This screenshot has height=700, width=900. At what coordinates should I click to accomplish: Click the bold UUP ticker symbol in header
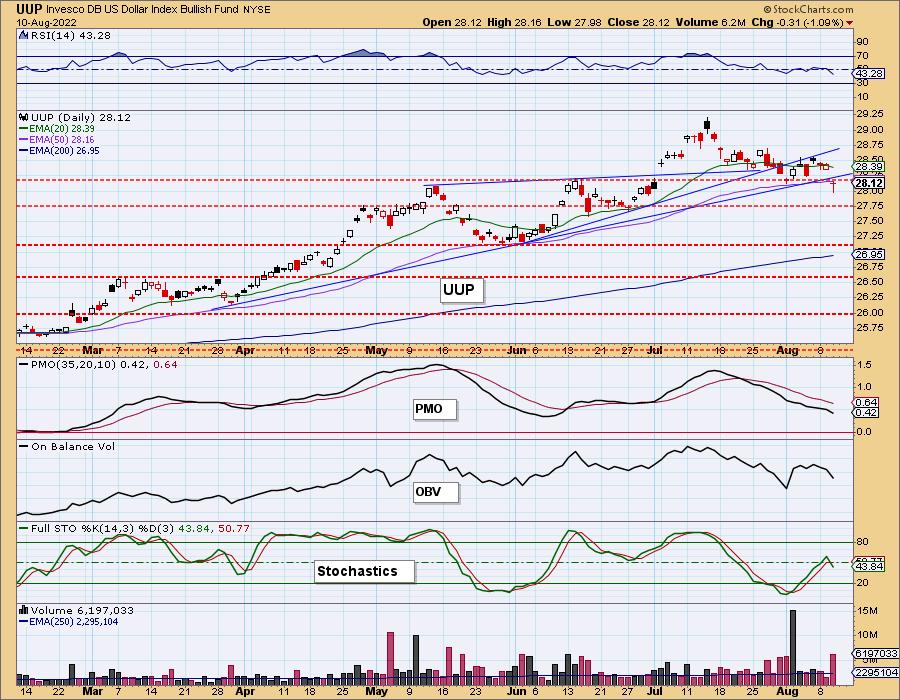pyautogui.click(x=29, y=9)
